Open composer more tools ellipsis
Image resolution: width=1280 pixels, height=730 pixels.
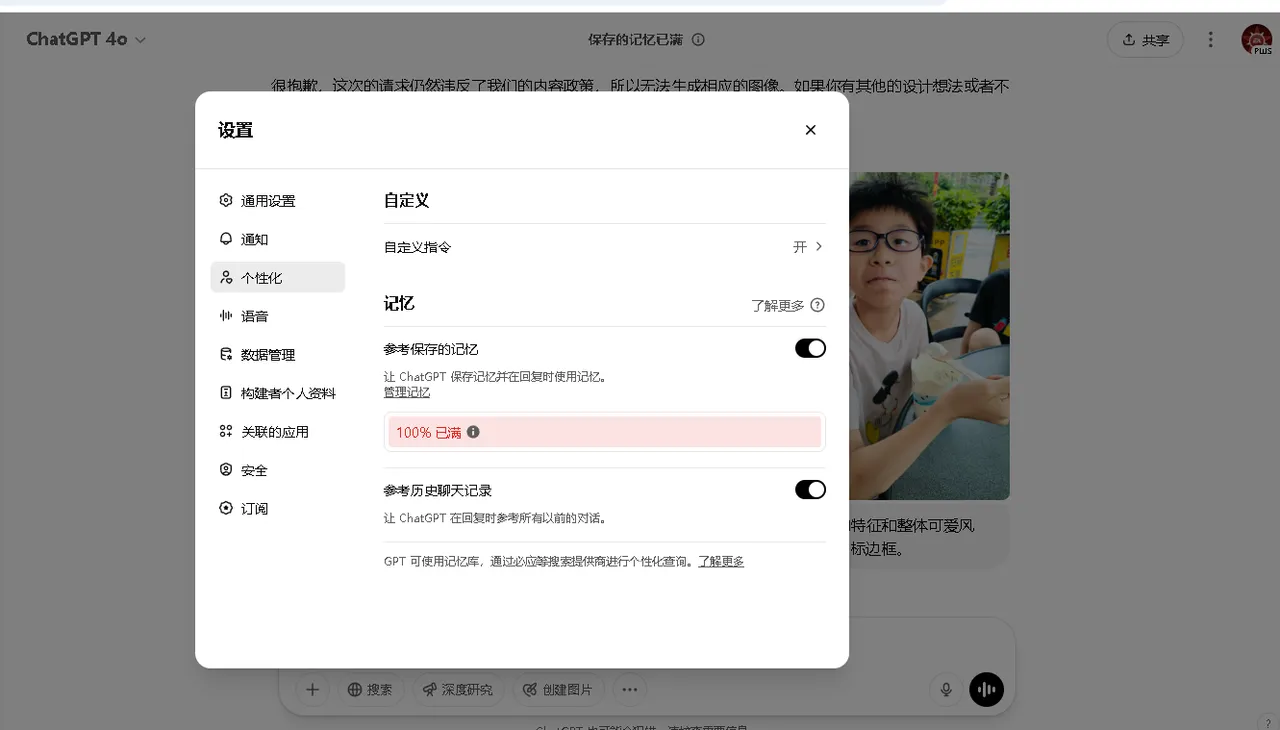(x=629, y=689)
